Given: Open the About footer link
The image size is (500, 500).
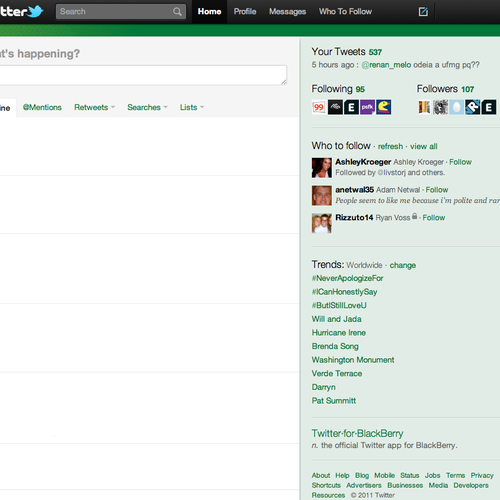Looking at the screenshot, I should point(321,475).
